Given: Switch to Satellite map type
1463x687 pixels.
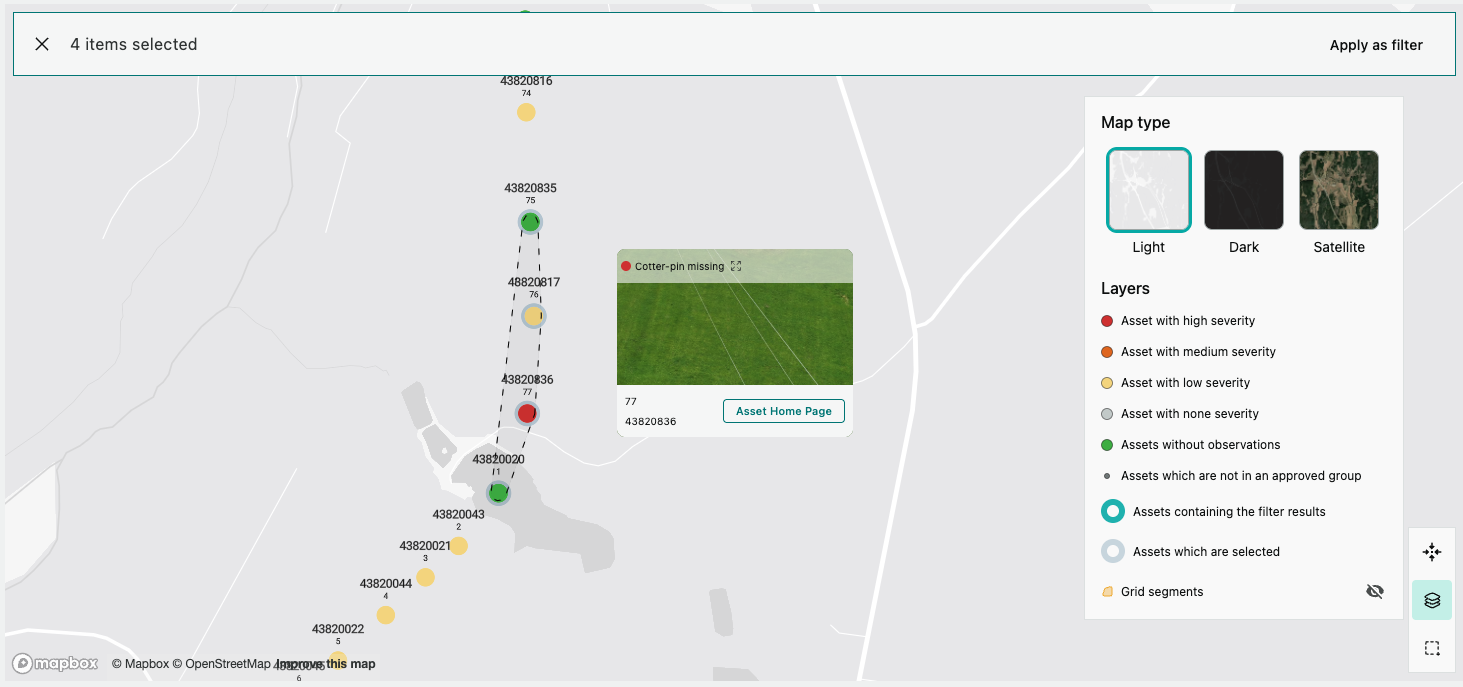Looking at the screenshot, I should 1338,190.
